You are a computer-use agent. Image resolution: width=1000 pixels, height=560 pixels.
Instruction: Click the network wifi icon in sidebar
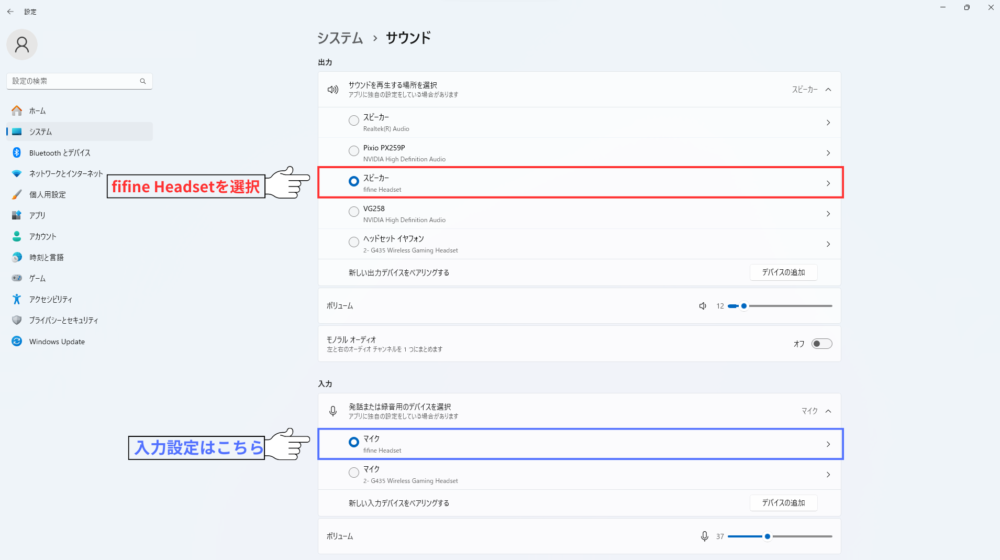click(x=17, y=173)
